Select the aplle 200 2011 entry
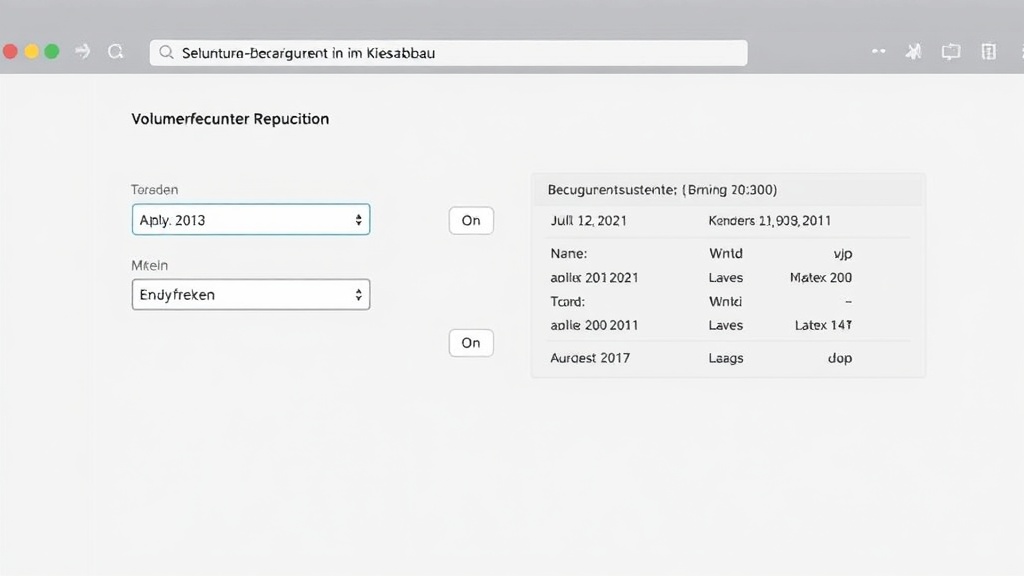This screenshot has width=1024, height=576. click(594, 325)
